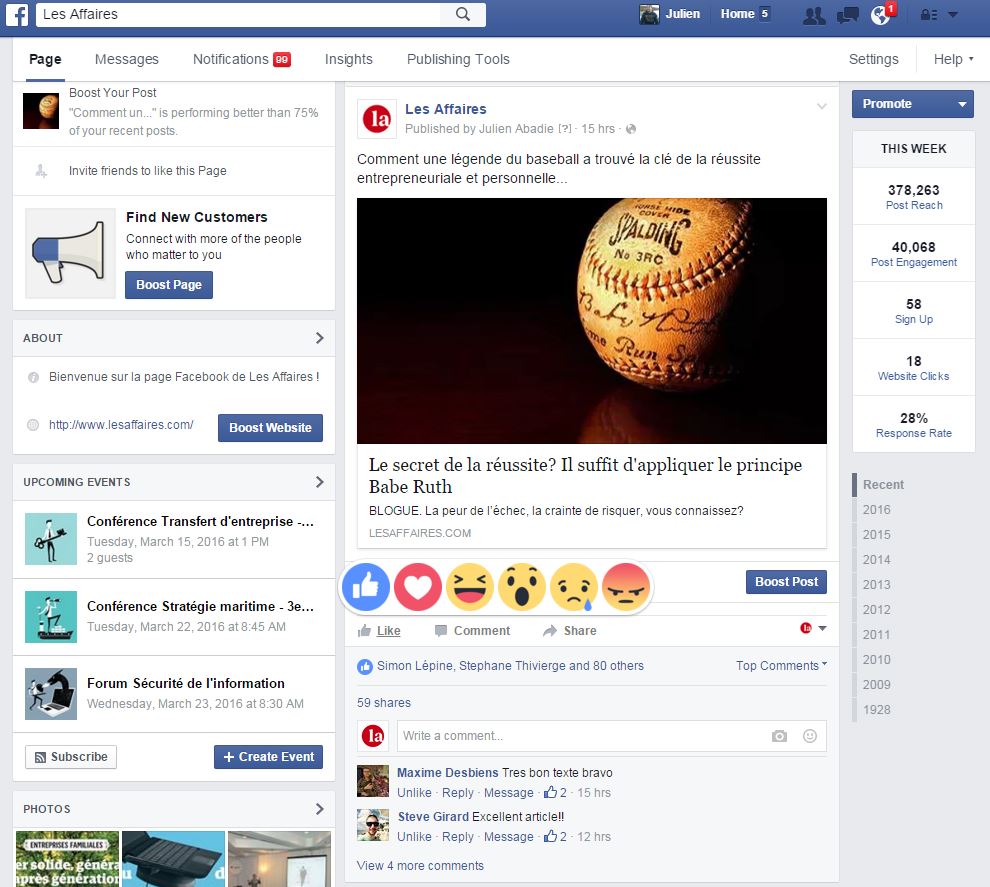Click Maxime Desbiens' comment avatar
Screen dimensions: 990x887
tap(373, 781)
